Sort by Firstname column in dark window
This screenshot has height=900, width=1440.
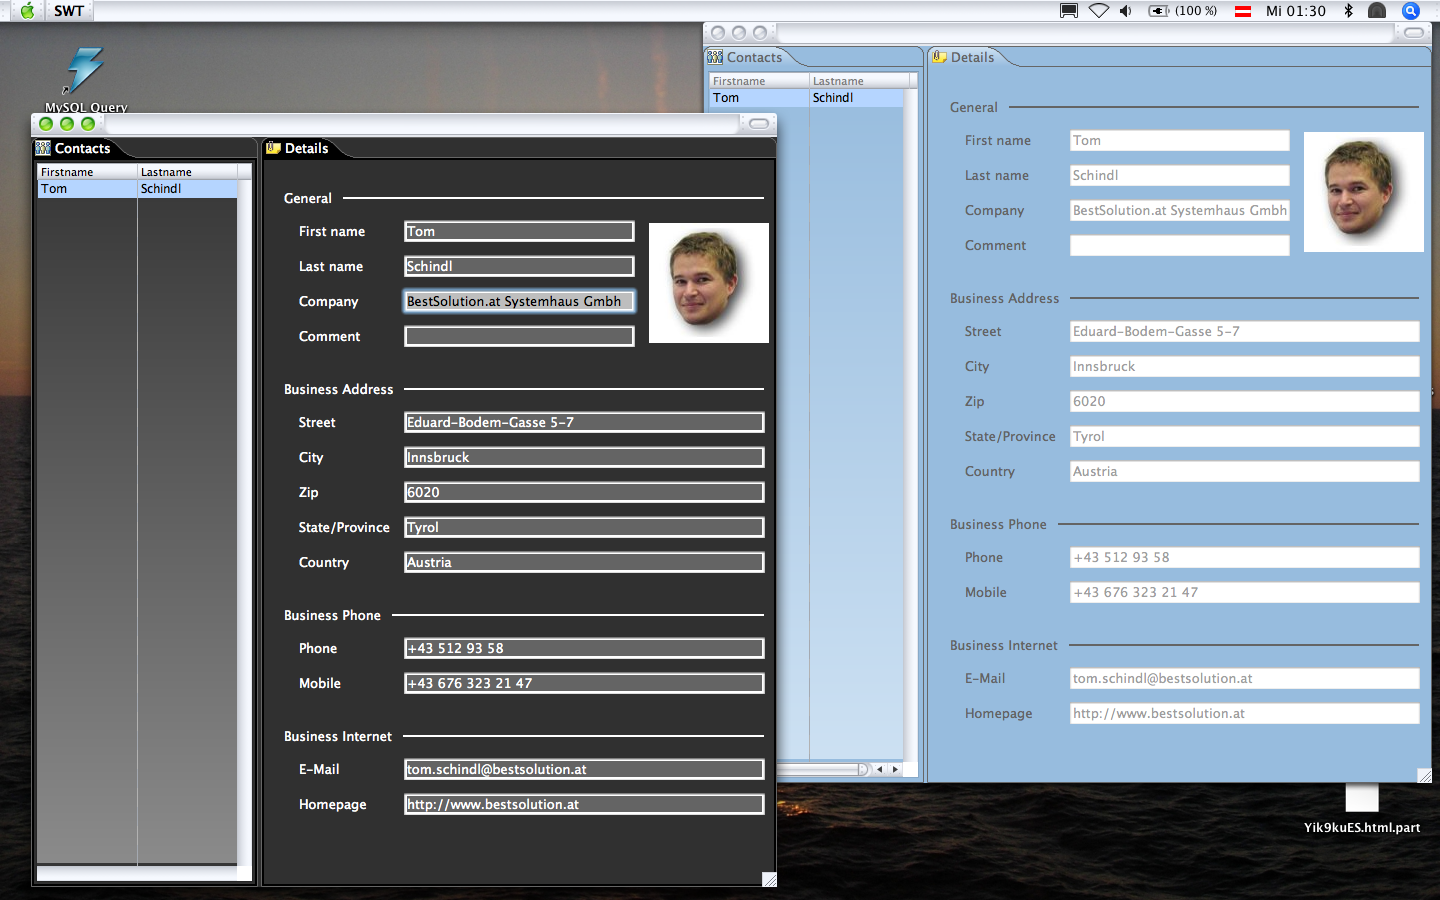(x=87, y=172)
